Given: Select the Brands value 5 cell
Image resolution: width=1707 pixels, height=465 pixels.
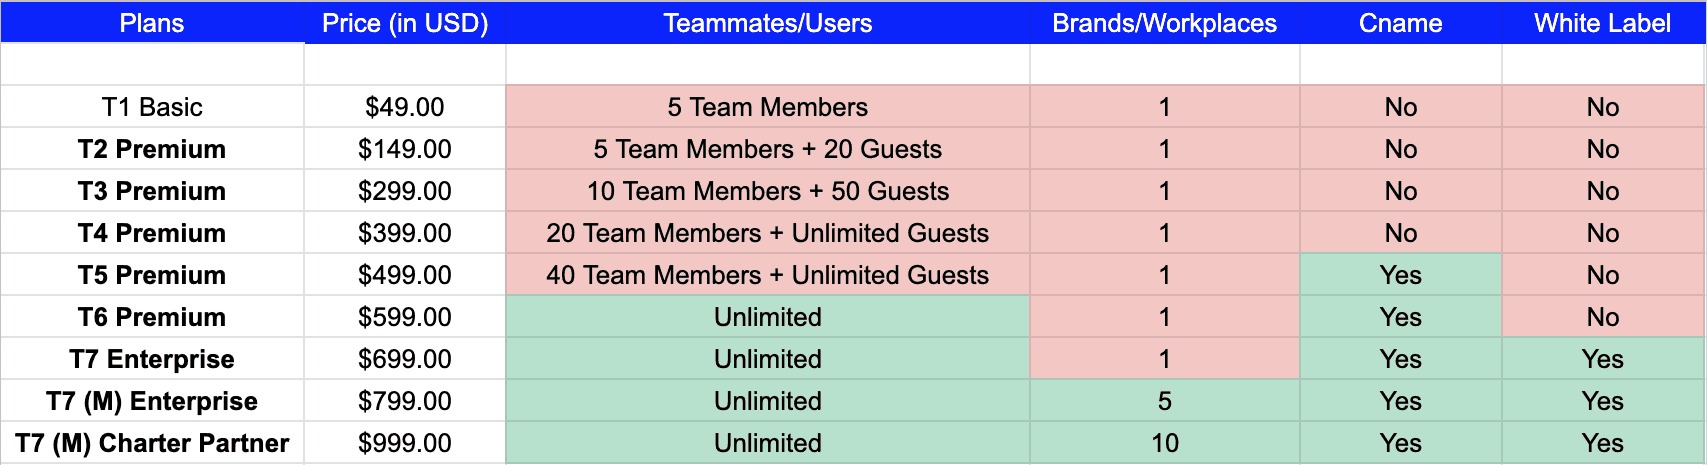Looking at the screenshot, I should click(x=1164, y=401).
